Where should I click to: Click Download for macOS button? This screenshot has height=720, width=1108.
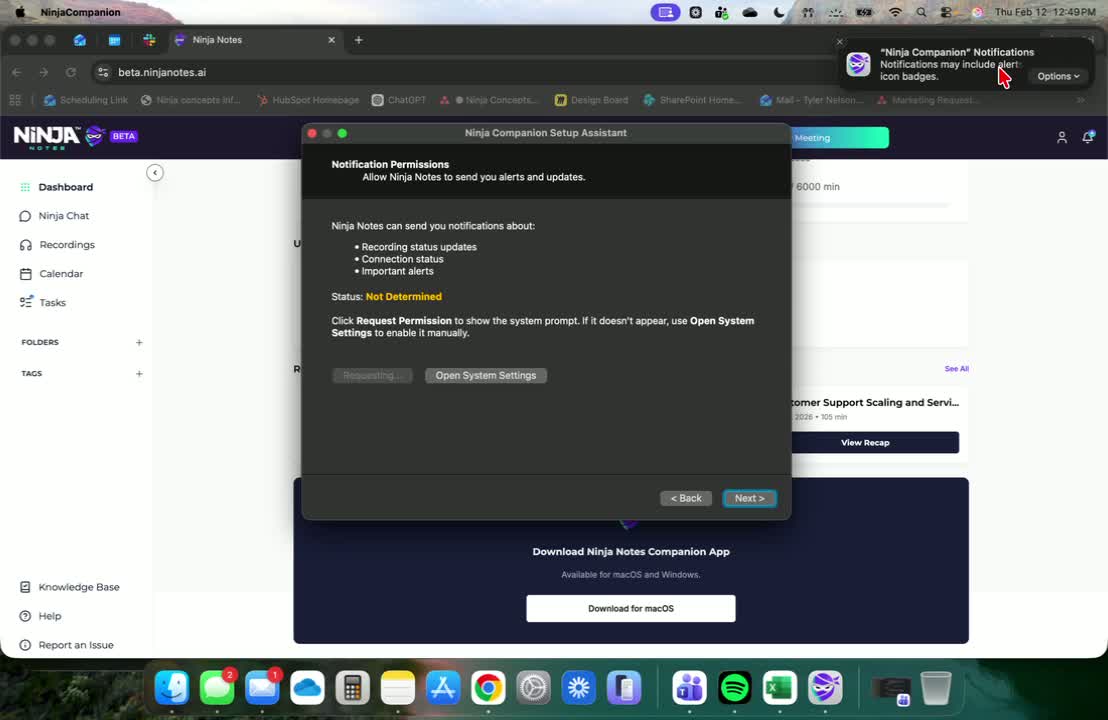coord(630,608)
